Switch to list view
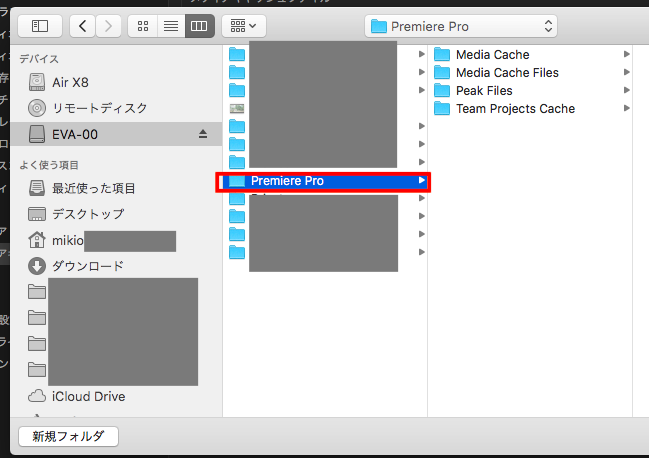This screenshot has height=458, width=649. coord(171,26)
